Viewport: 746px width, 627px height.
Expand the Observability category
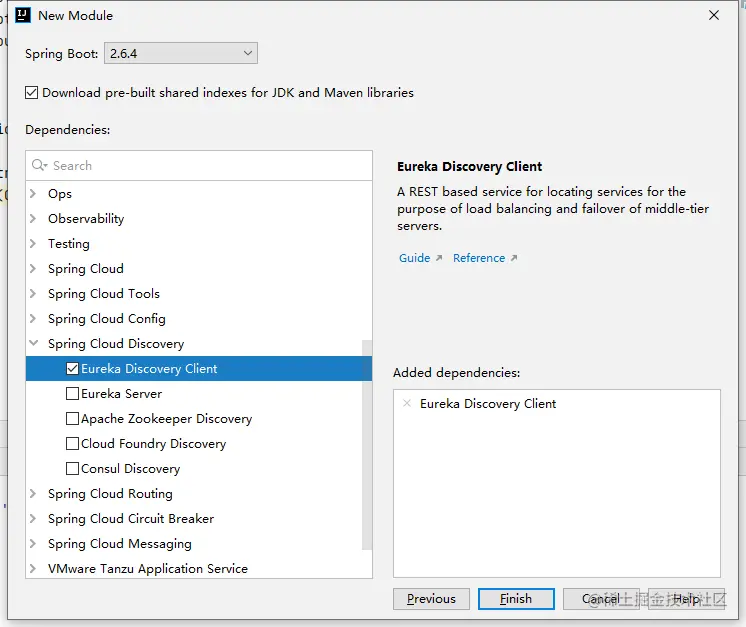pos(33,218)
